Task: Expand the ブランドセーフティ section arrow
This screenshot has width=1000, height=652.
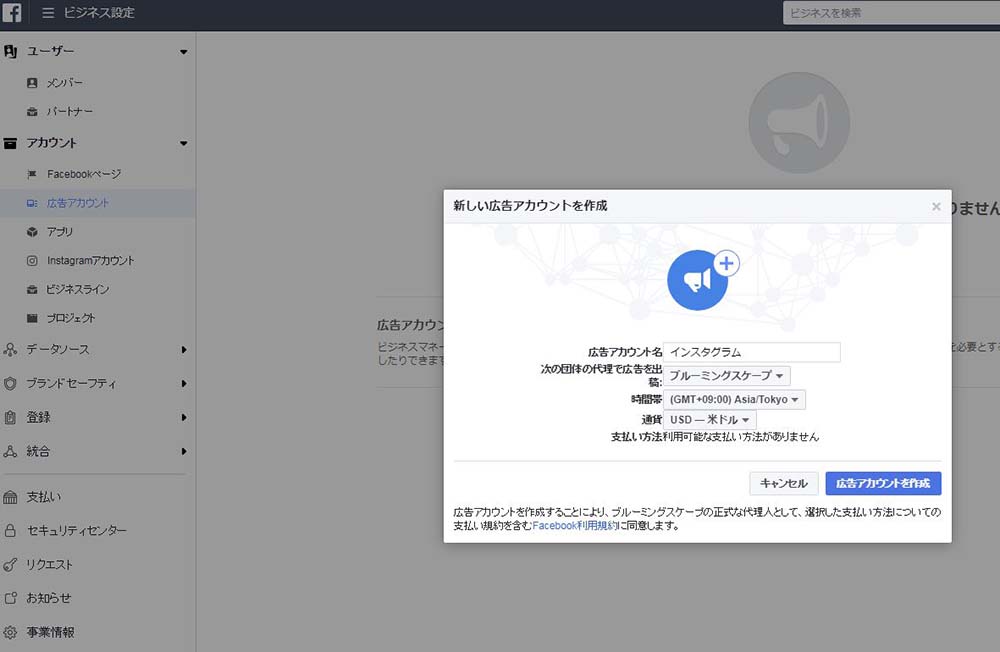Action: pos(184,383)
